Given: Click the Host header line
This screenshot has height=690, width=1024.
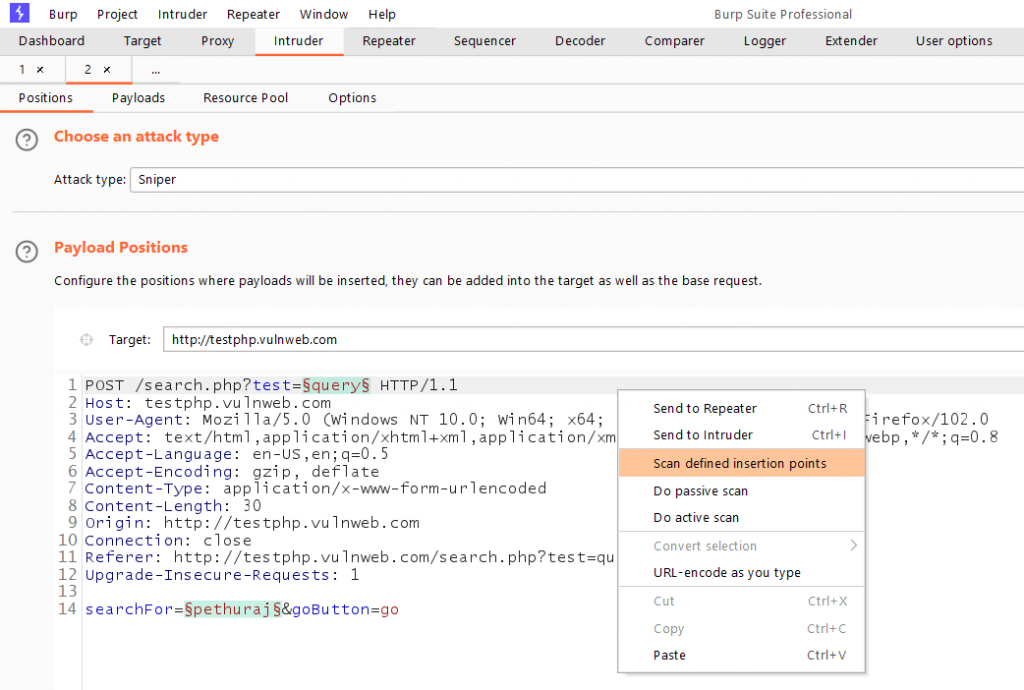Looking at the screenshot, I should pyautogui.click(x=208, y=403).
